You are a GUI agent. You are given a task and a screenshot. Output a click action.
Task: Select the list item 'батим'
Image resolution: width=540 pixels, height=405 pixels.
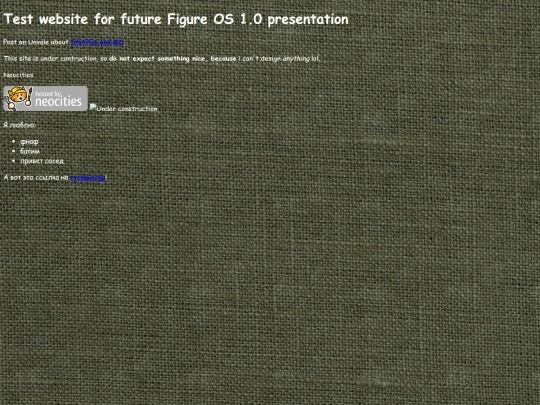click(30, 151)
